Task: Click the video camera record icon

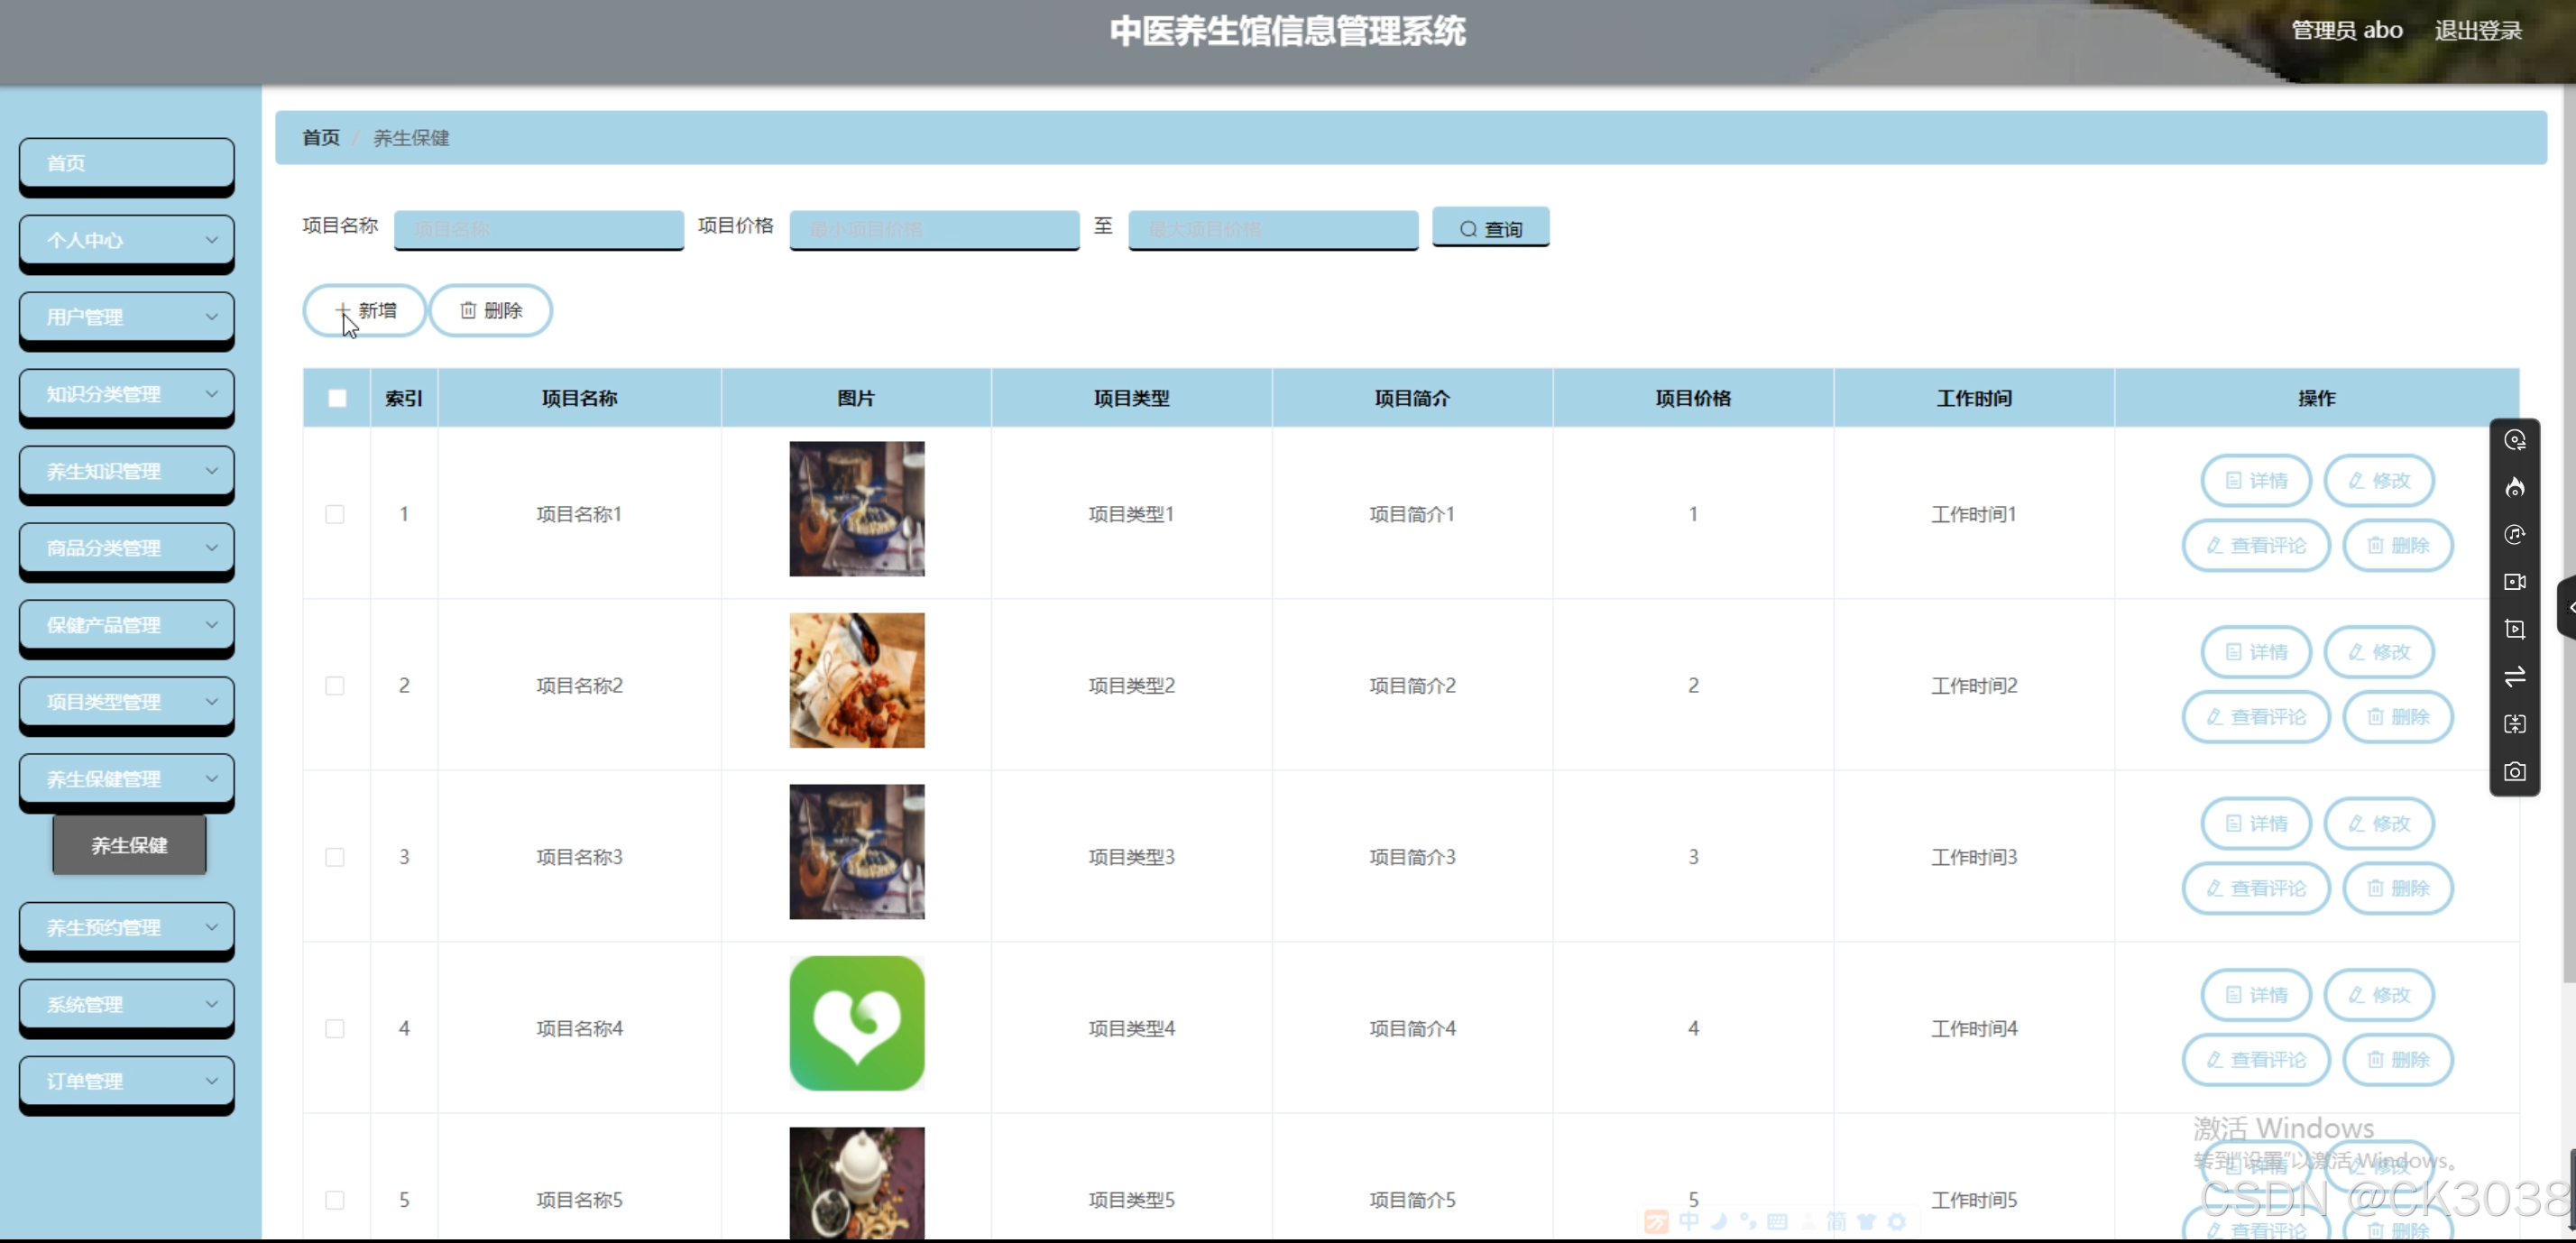Action: (x=2514, y=582)
